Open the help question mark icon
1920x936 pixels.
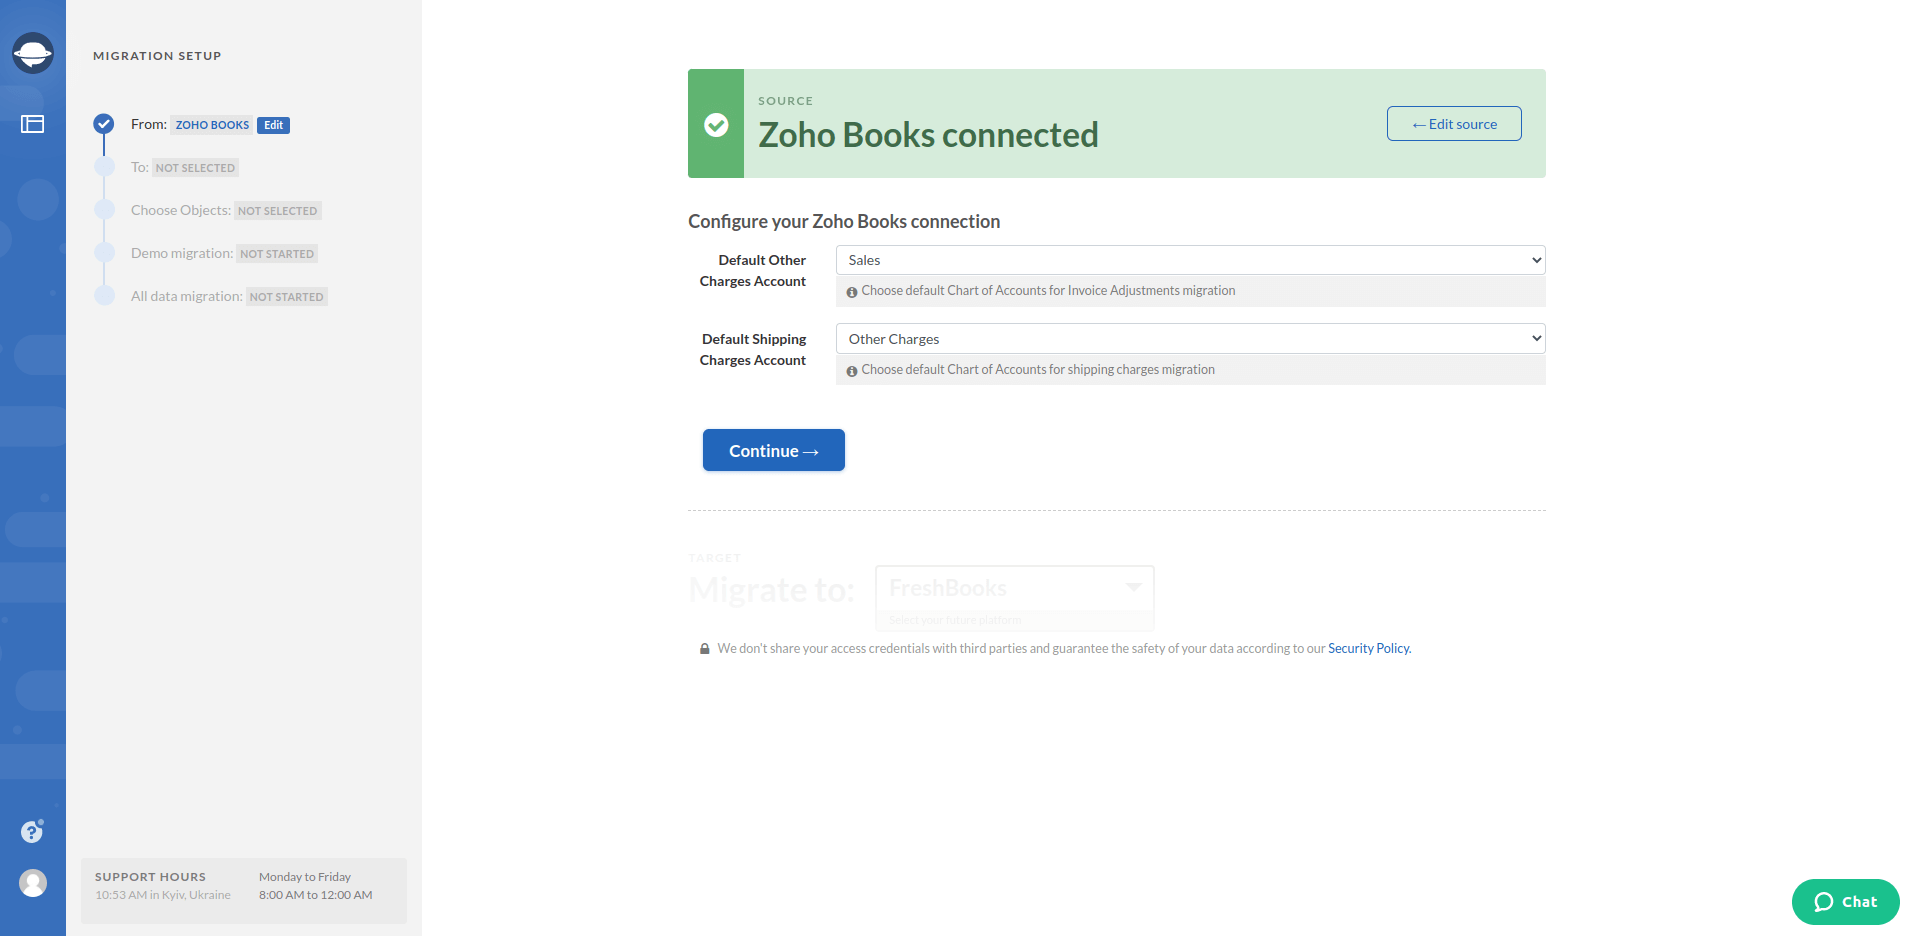(x=32, y=831)
